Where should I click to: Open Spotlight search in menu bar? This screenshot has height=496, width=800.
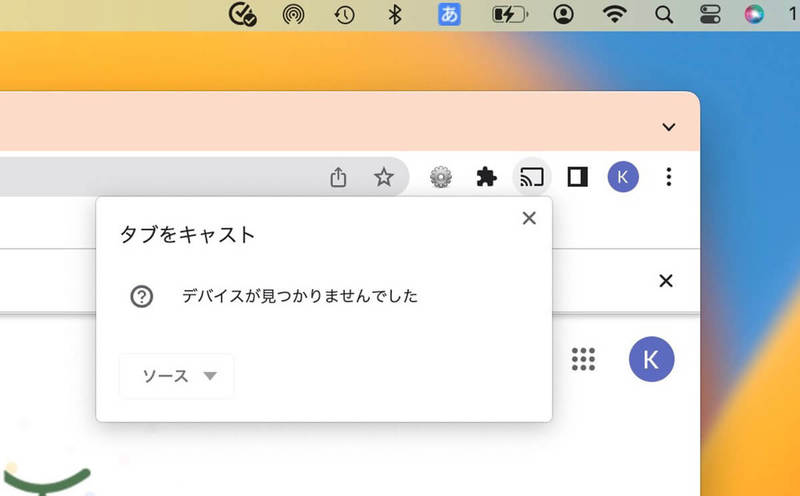[x=664, y=15]
